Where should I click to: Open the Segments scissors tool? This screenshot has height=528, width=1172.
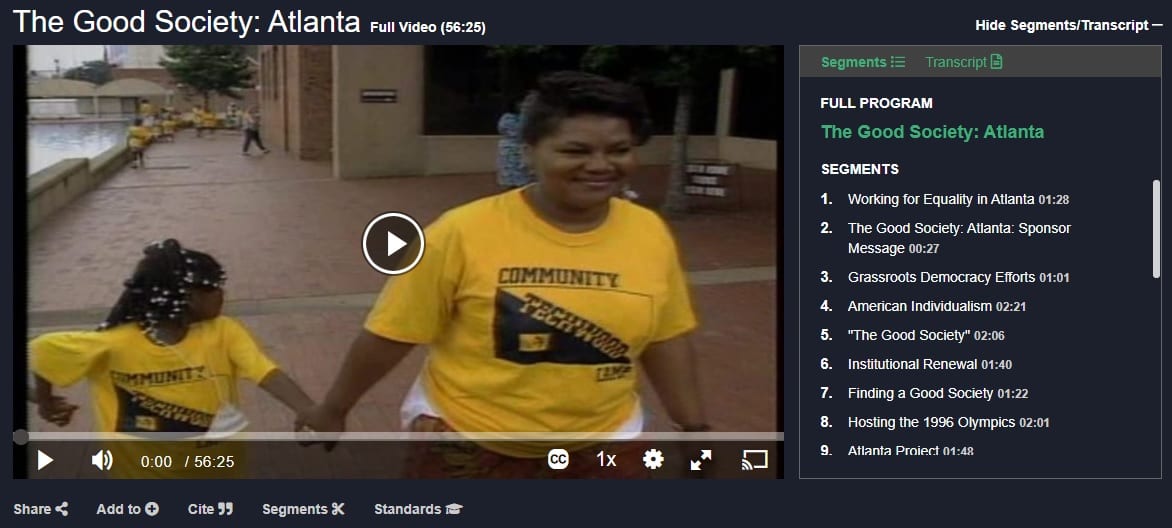point(303,509)
